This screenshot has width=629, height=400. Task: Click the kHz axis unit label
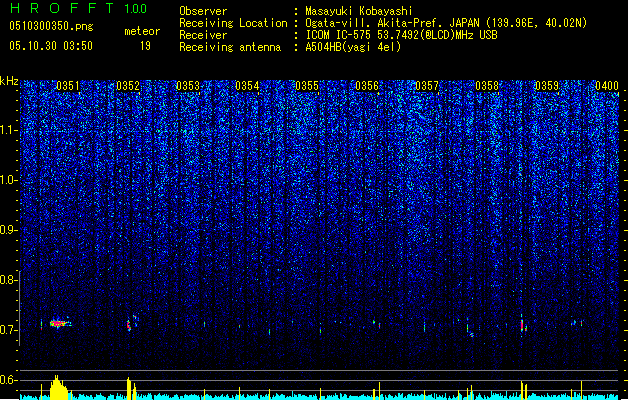pos(9,81)
